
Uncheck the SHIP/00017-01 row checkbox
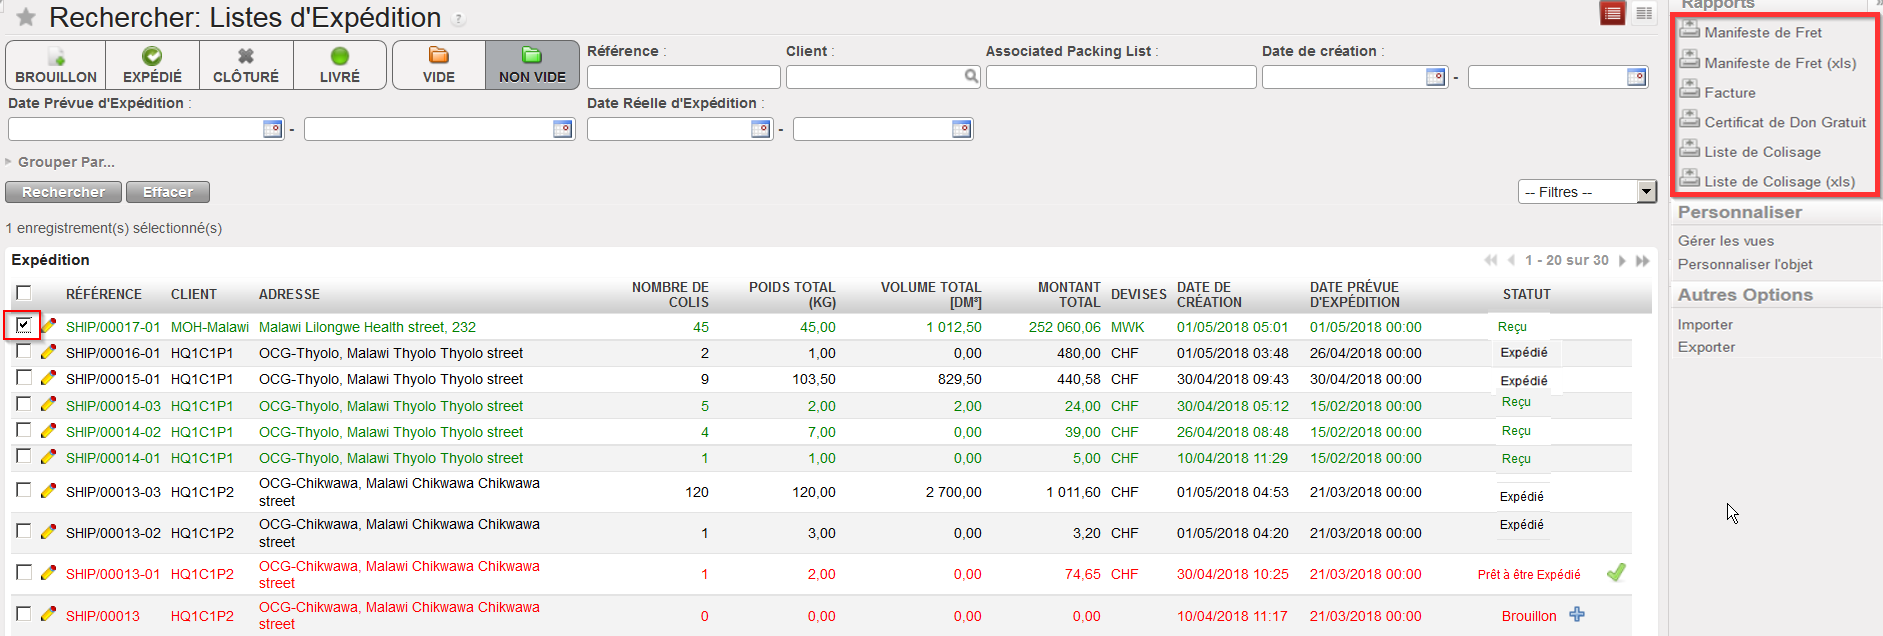(x=23, y=325)
